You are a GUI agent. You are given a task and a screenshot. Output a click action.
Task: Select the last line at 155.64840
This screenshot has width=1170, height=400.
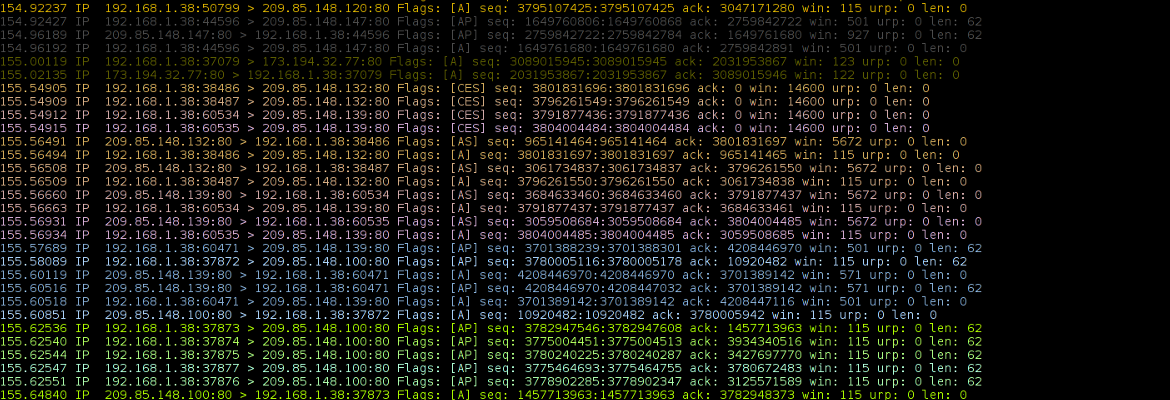pos(484,394)
